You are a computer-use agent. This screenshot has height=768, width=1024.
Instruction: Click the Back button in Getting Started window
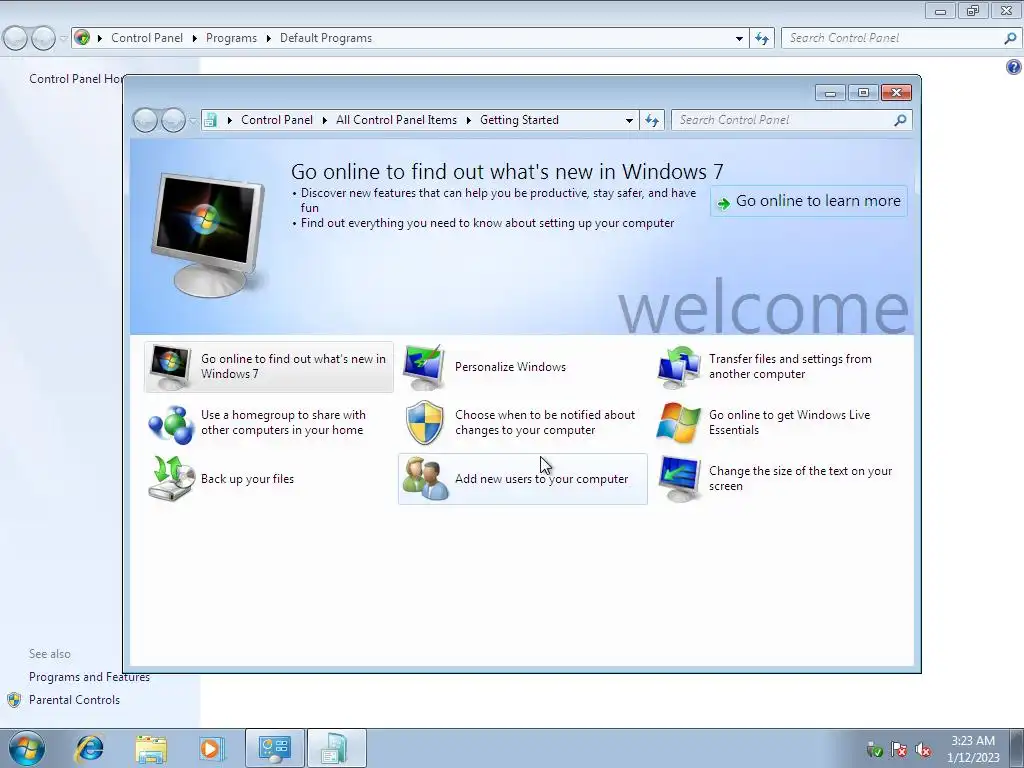(145, 120)
